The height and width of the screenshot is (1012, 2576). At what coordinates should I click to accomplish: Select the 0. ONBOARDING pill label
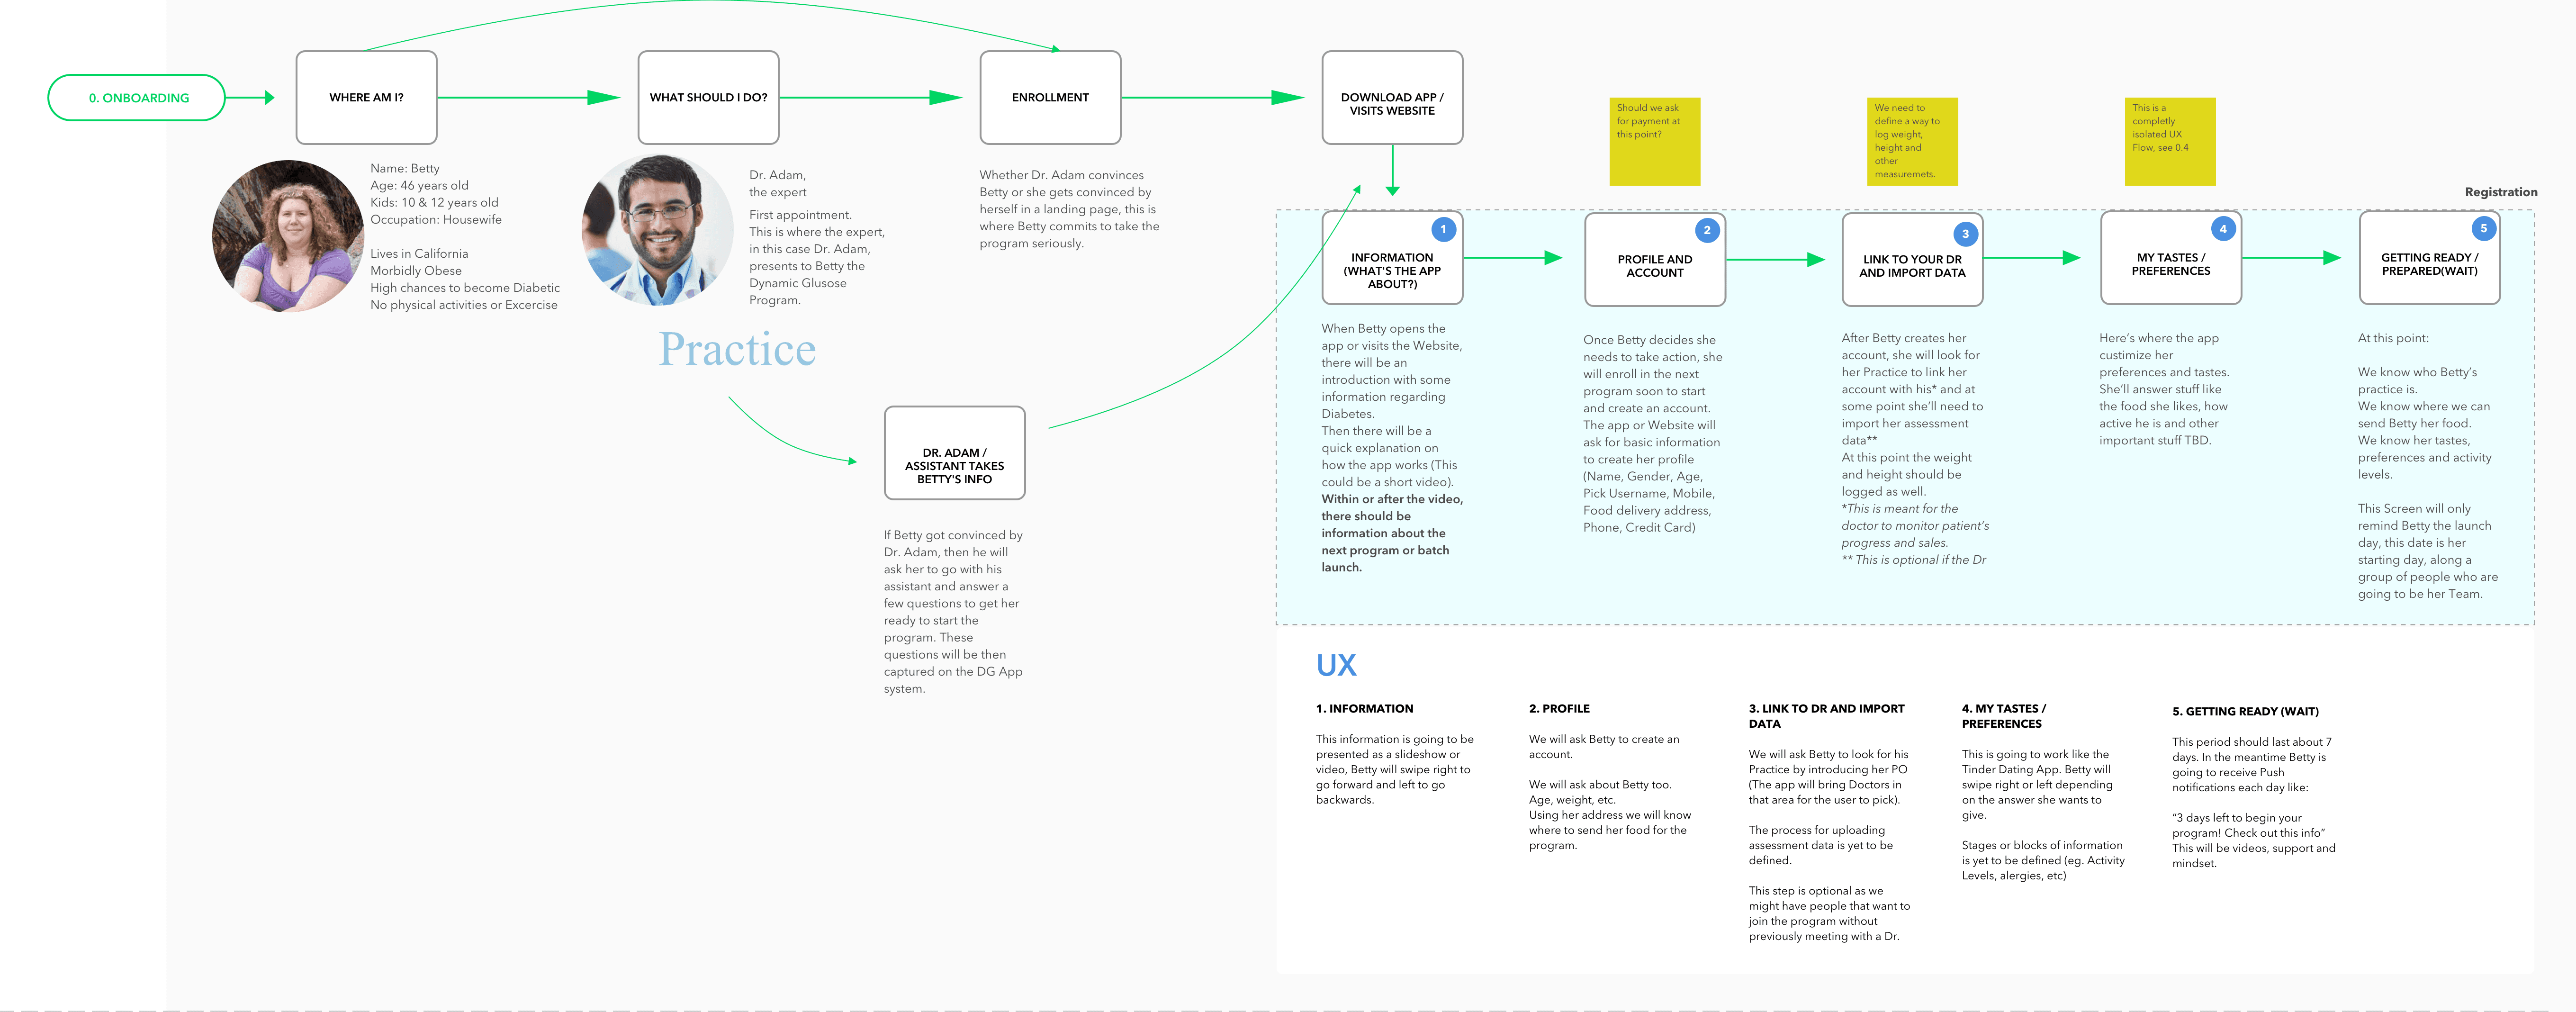tap(138, 98)
